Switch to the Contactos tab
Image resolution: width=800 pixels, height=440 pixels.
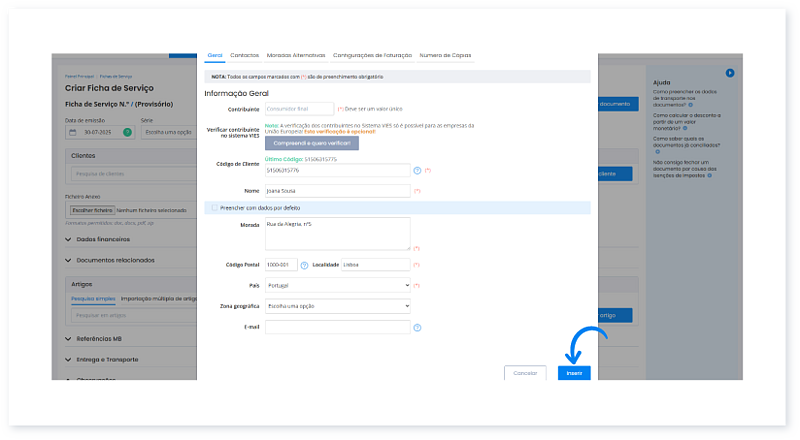[x=244, y=55]
